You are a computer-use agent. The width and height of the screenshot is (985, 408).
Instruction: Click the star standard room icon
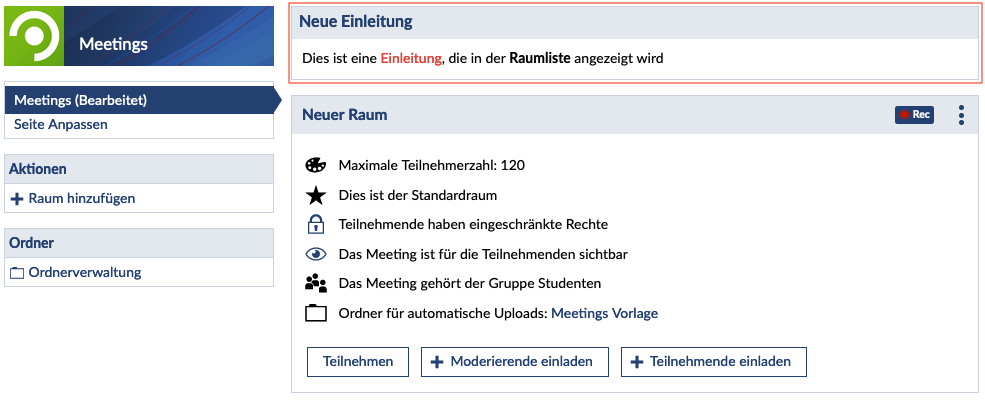[x=316, y=195]
